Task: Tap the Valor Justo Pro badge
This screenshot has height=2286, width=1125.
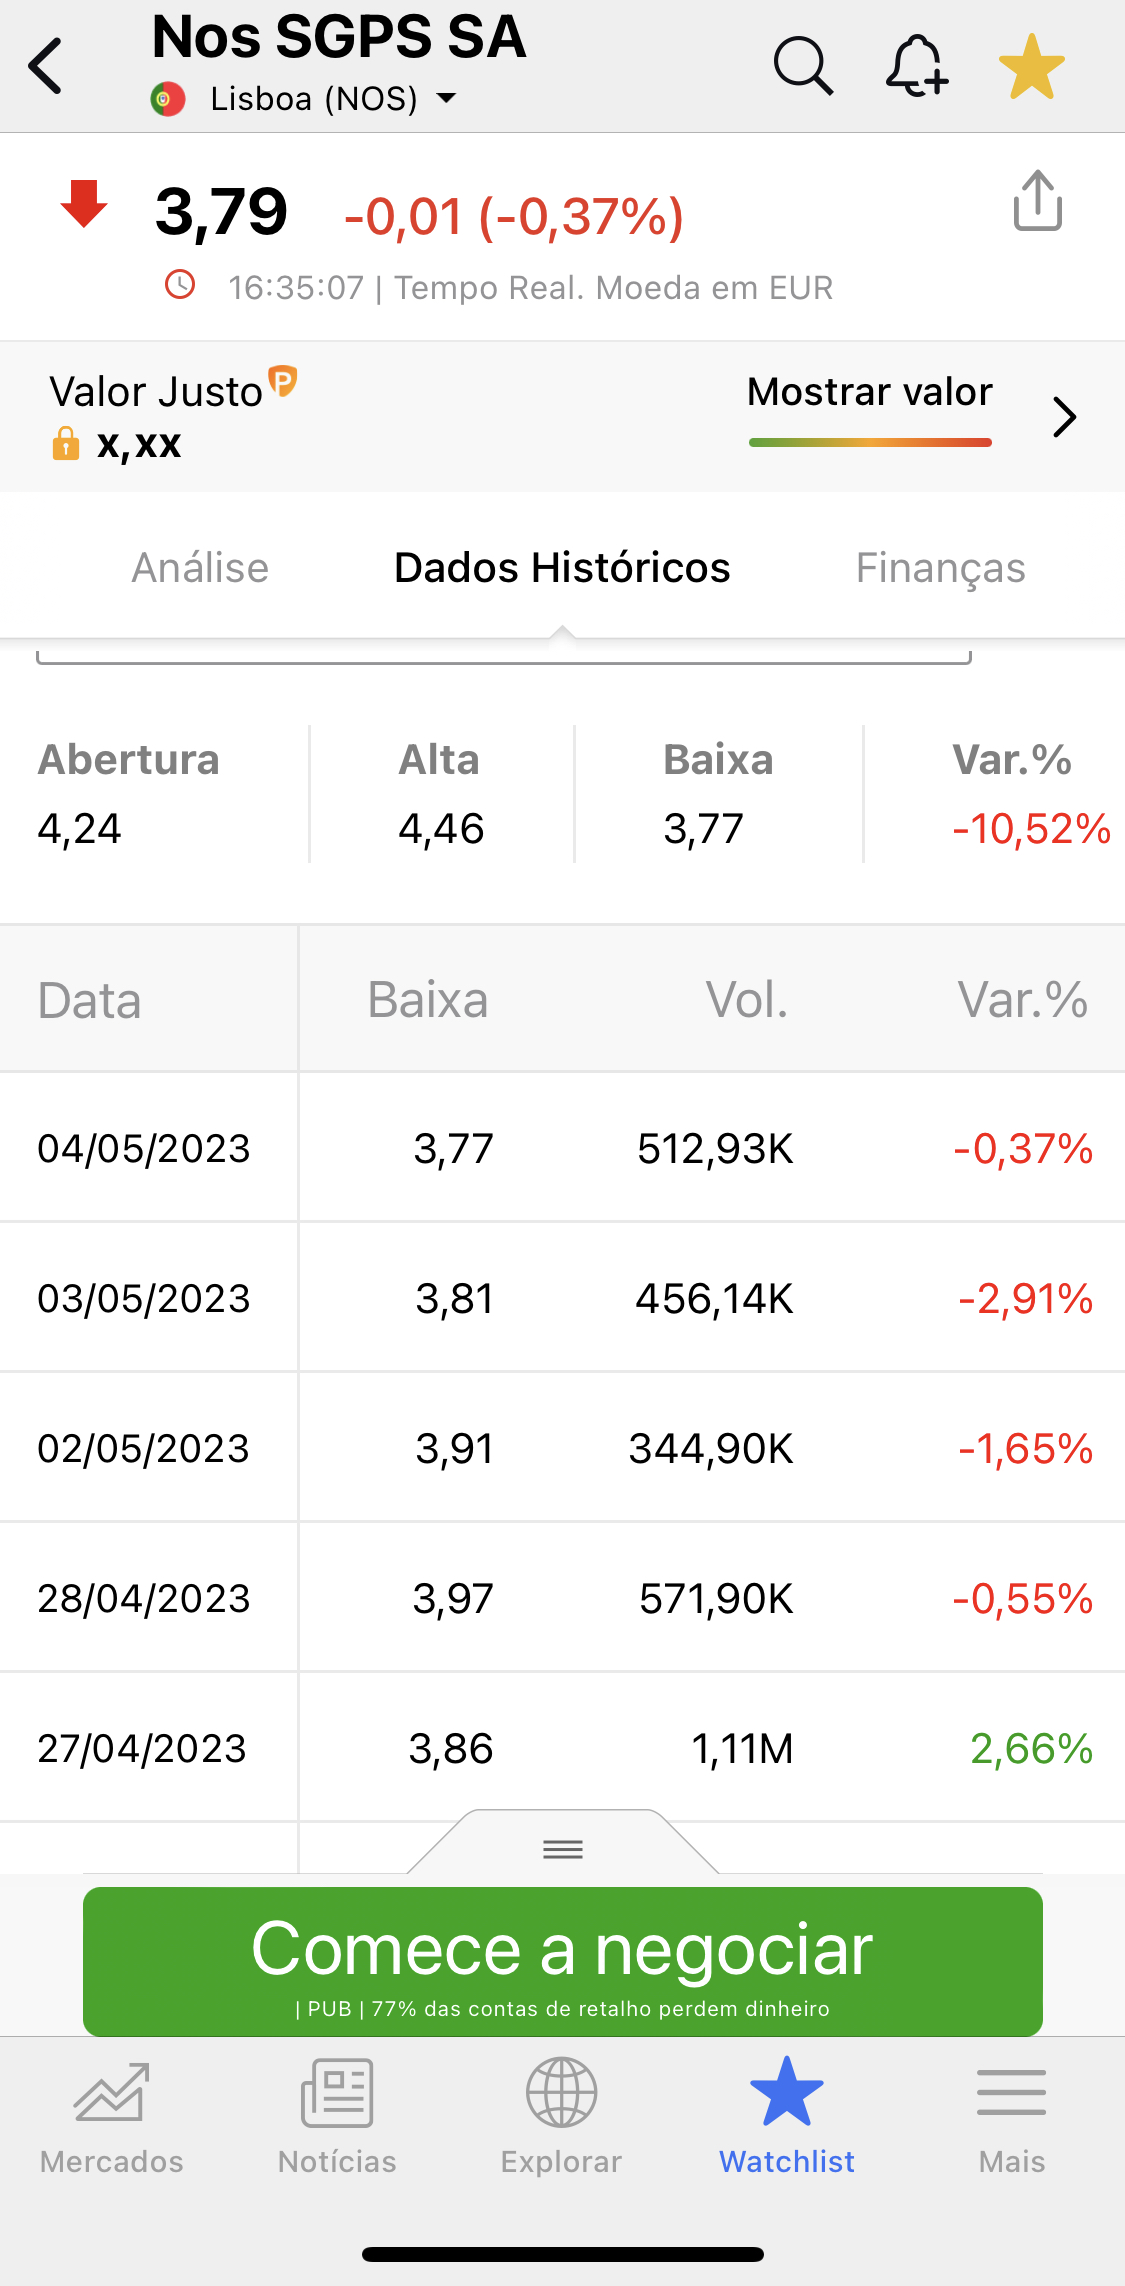Action: pos(283,381)
